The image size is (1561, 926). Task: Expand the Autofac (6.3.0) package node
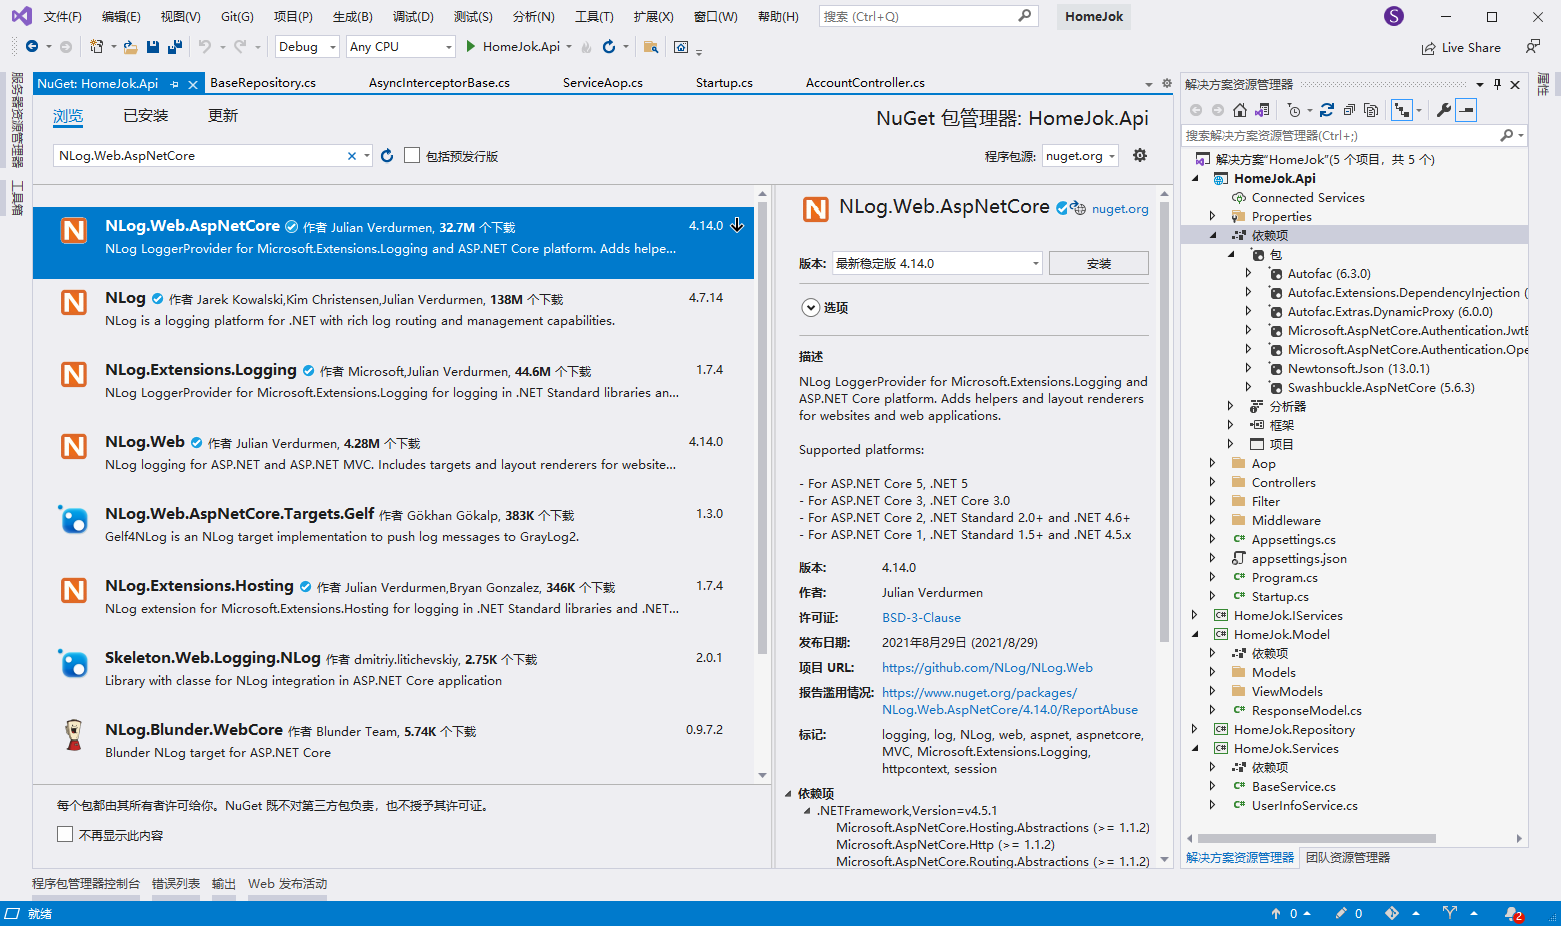click(x=1249, y=274)
